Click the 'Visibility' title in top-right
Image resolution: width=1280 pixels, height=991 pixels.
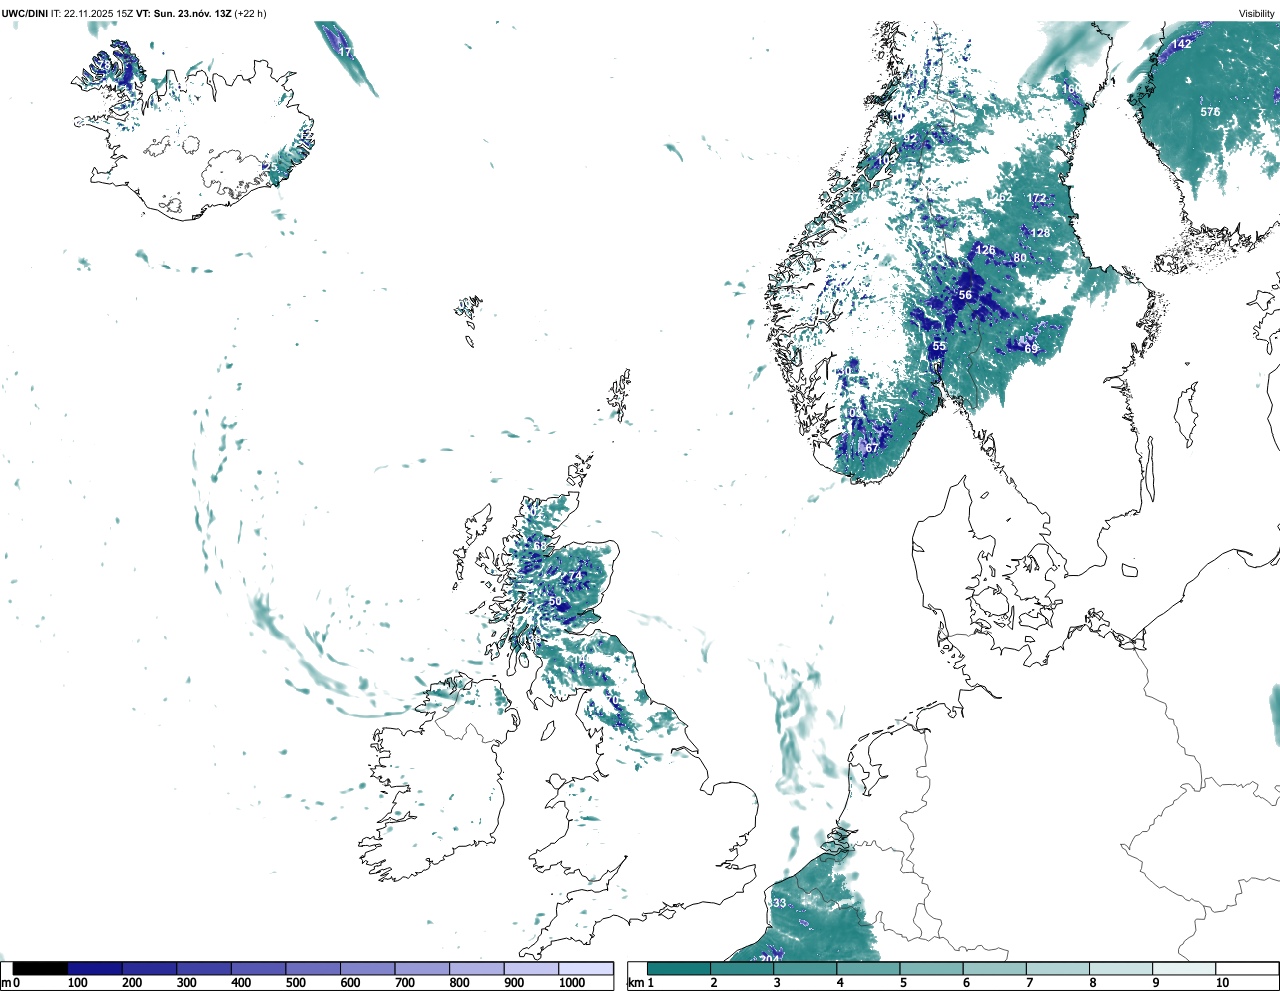coord(1257,14)
